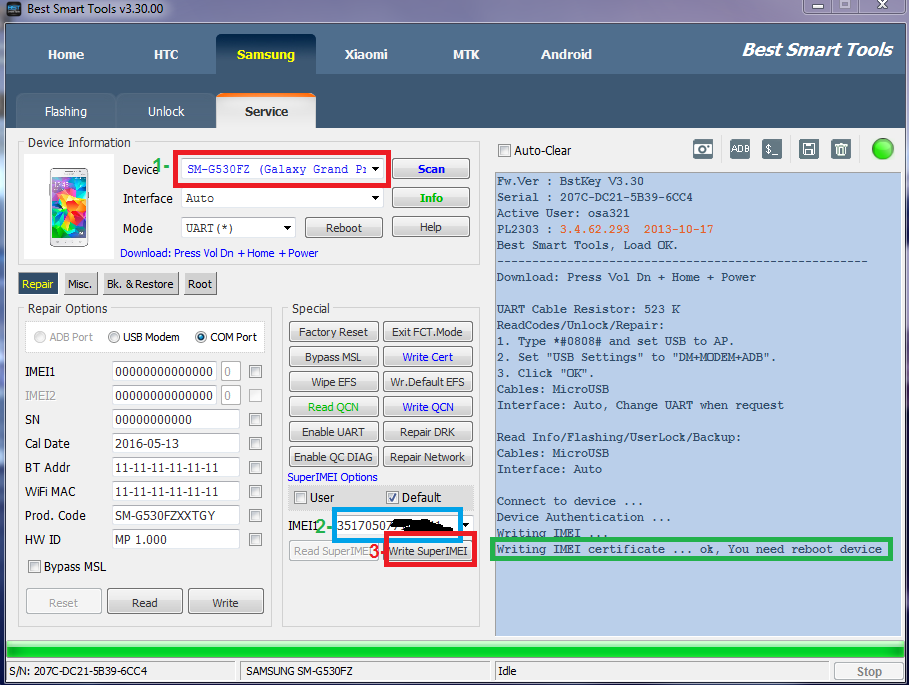Enable the Bypass MSL checkbox
The image size is (909, 685).
34,566
